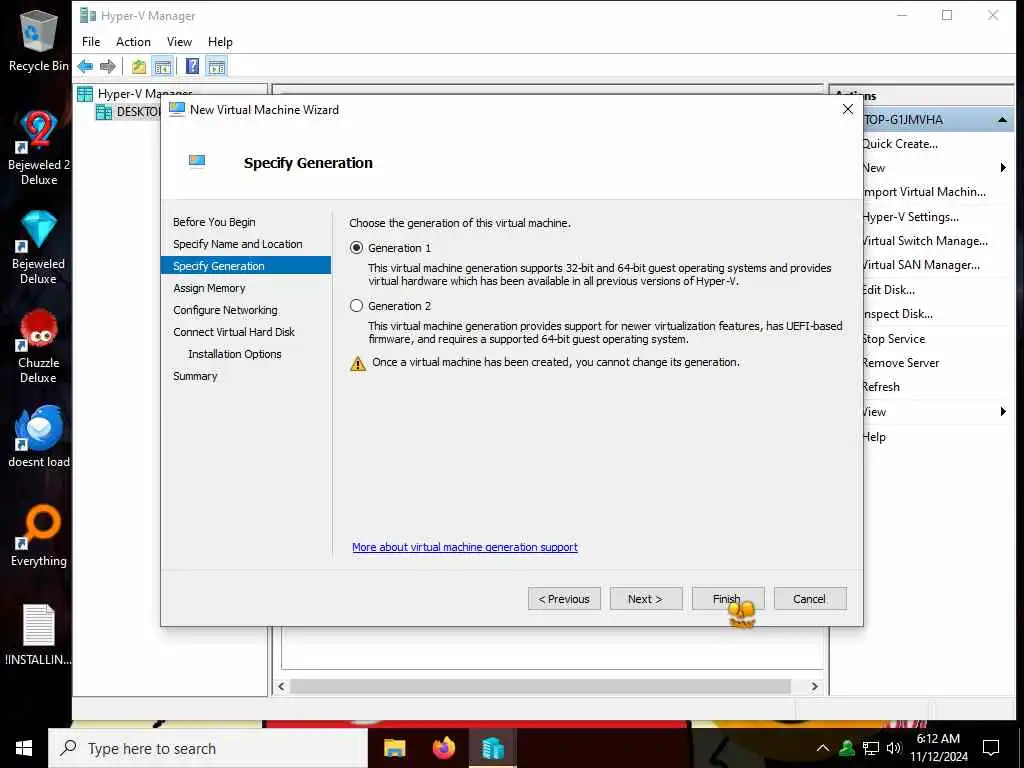Go to Specify Name and Location step
This screenshot has height=768, width=1024.
tap(238, 244)
